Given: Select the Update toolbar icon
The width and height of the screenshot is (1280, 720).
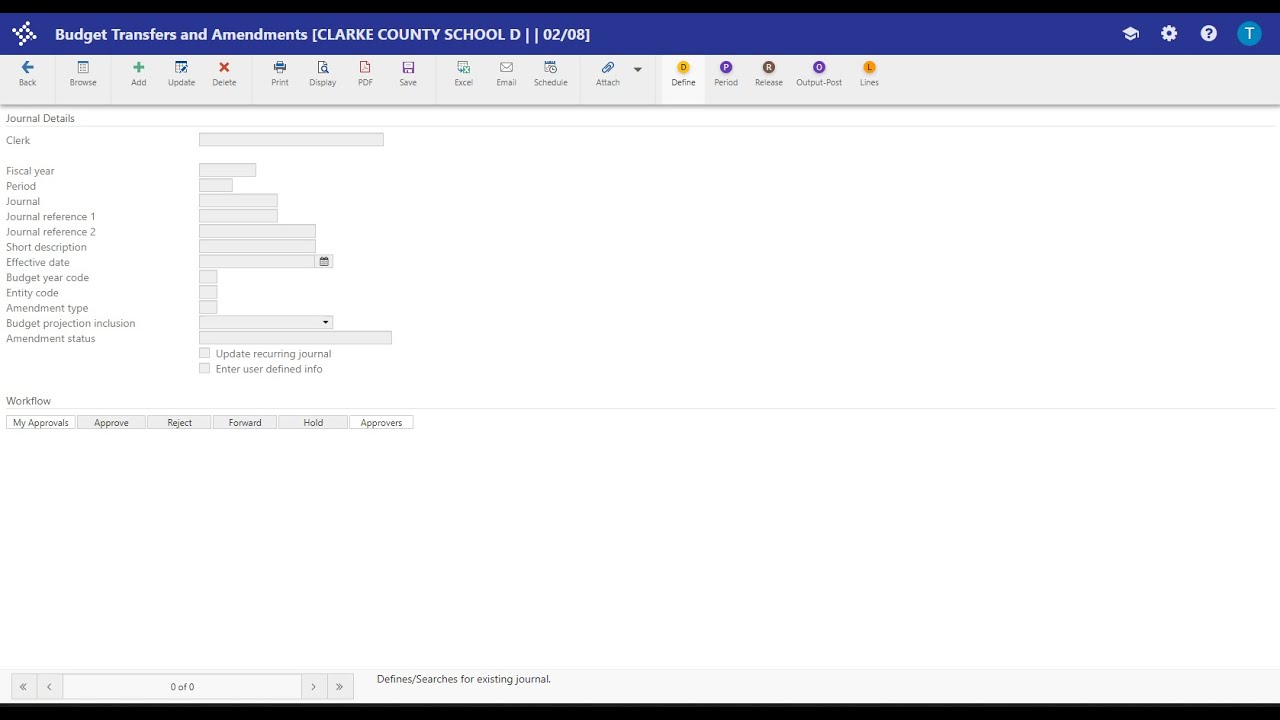Looking at the screenshot, I should click(181, 68).
